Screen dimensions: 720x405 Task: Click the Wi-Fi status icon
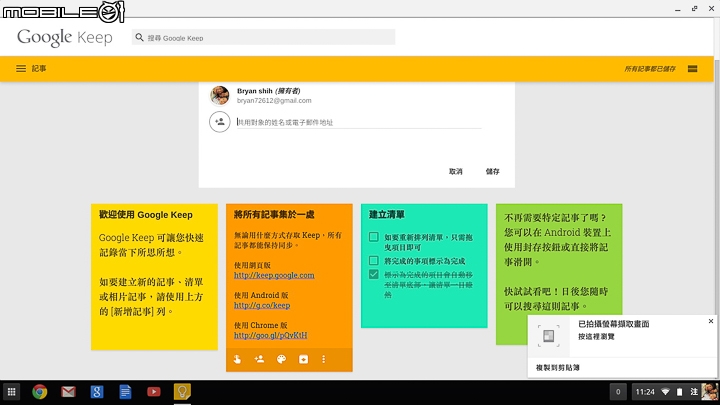pos(665,392)
